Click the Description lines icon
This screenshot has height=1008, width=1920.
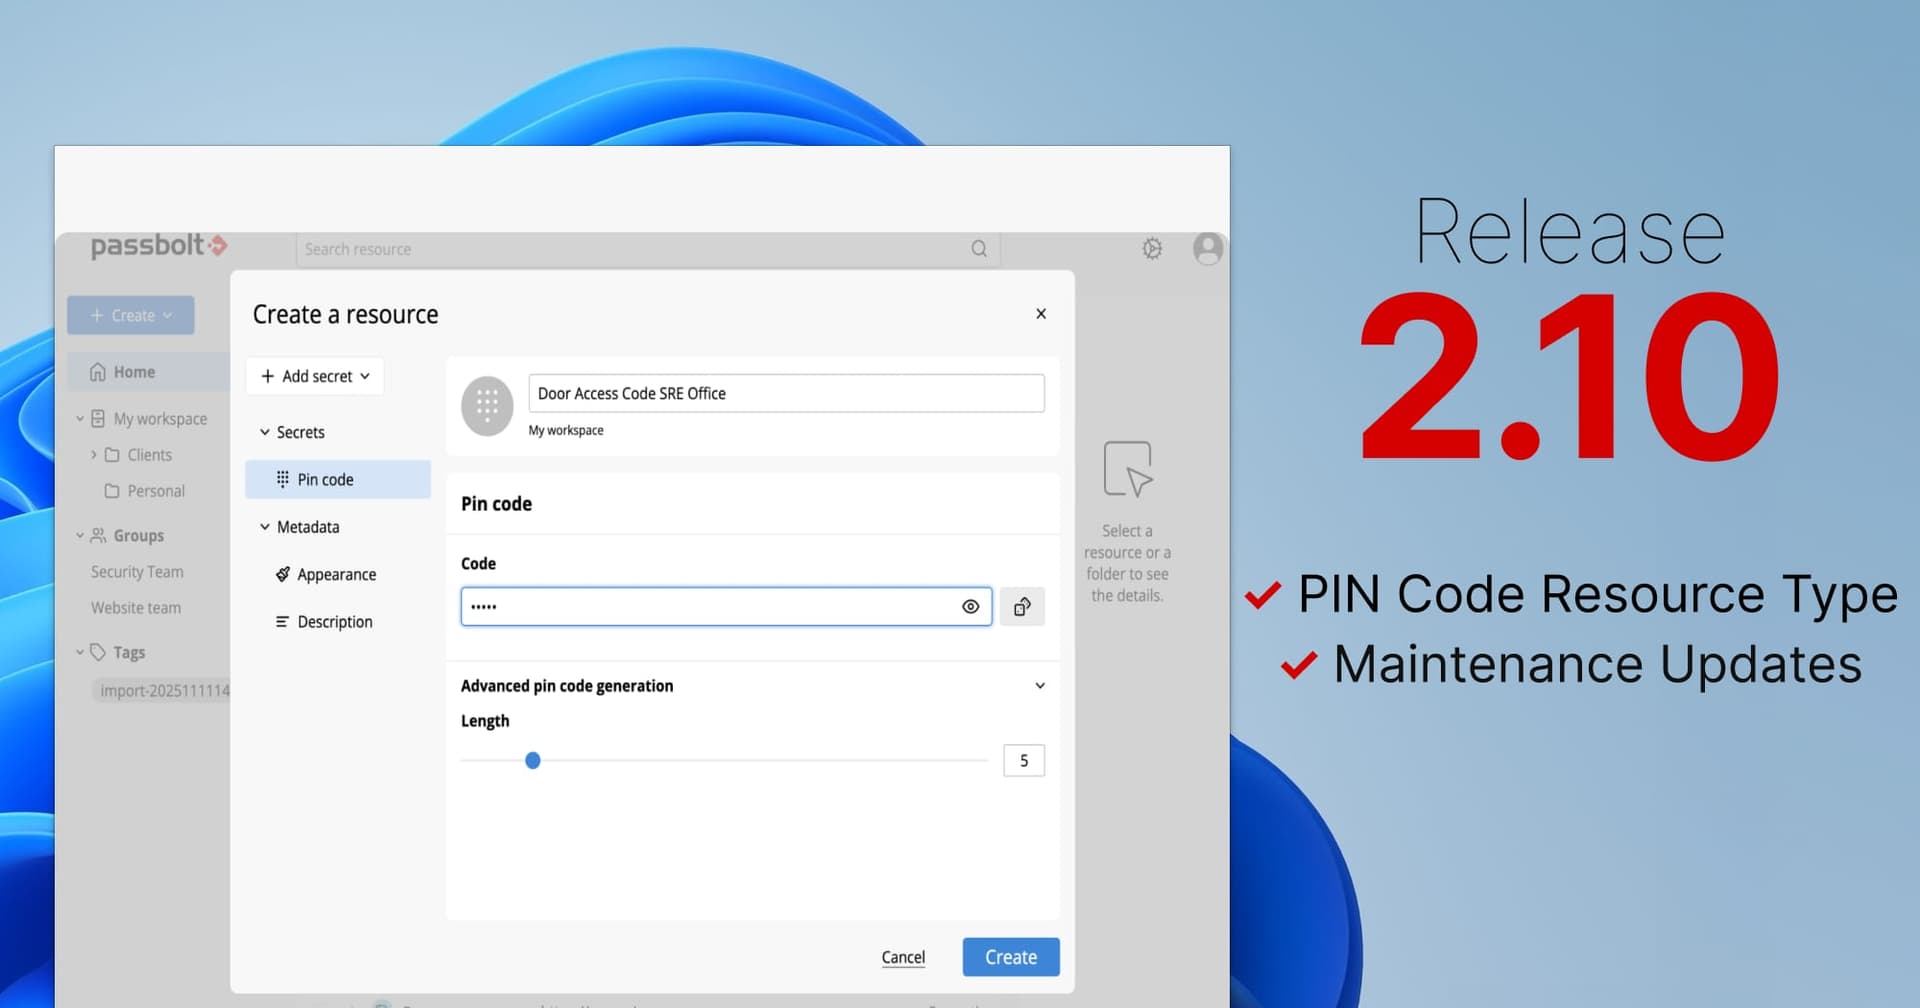point(283,621)
